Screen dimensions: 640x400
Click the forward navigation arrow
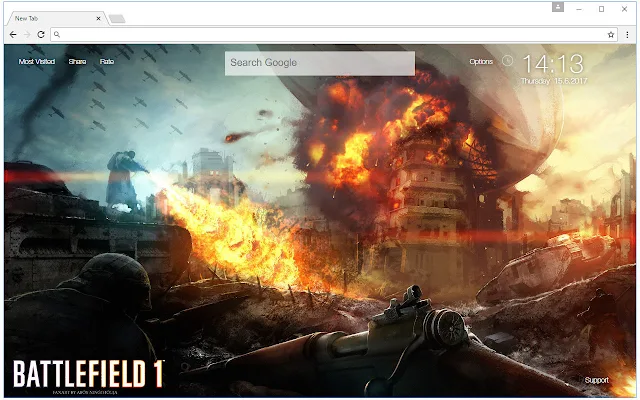click(27, 35)
